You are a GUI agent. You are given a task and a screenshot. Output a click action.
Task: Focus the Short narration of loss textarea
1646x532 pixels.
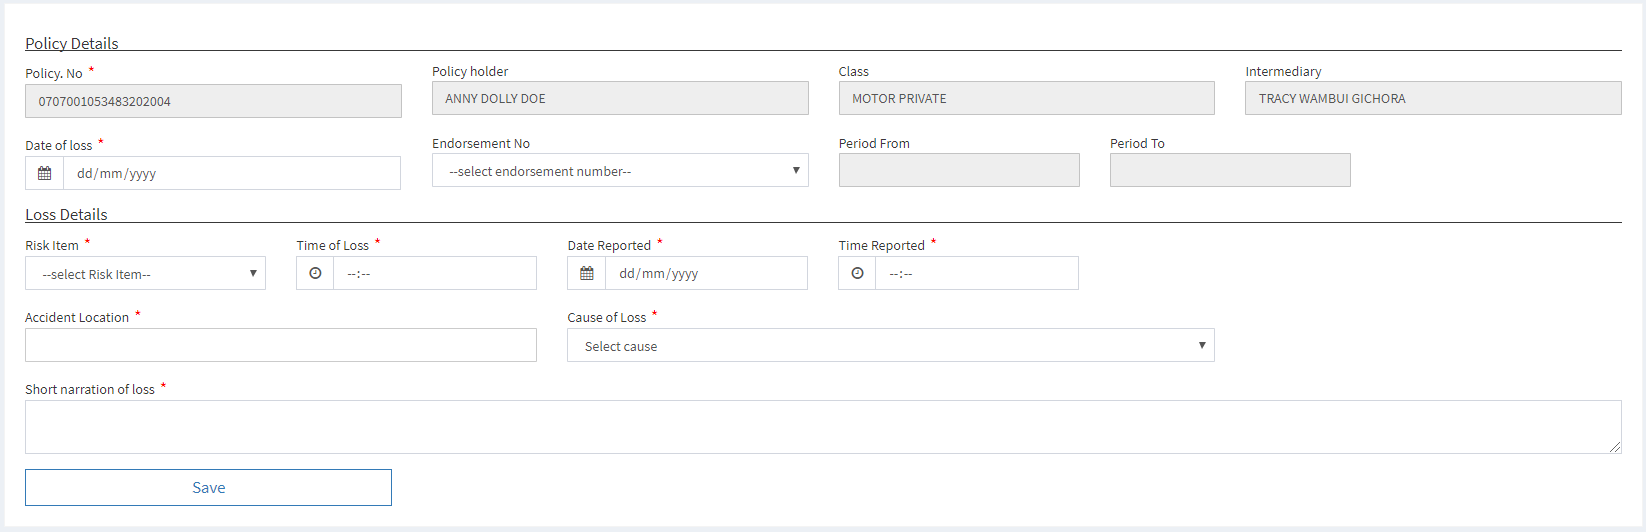822,427
